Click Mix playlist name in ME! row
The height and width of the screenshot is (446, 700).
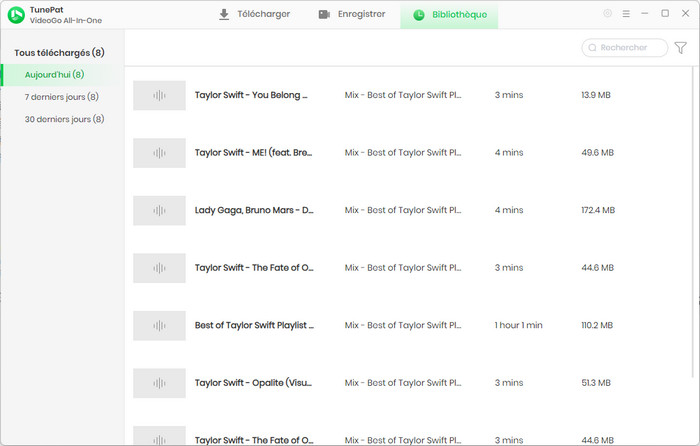point(403,153)
